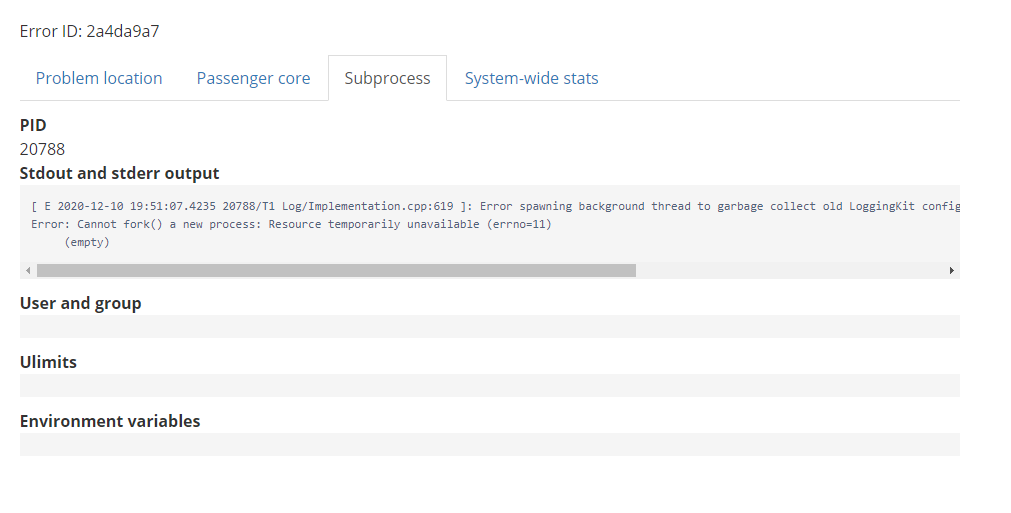Open the Problem location tab
This screenshot has width=1011, height=513.
[x=99, y=78]
